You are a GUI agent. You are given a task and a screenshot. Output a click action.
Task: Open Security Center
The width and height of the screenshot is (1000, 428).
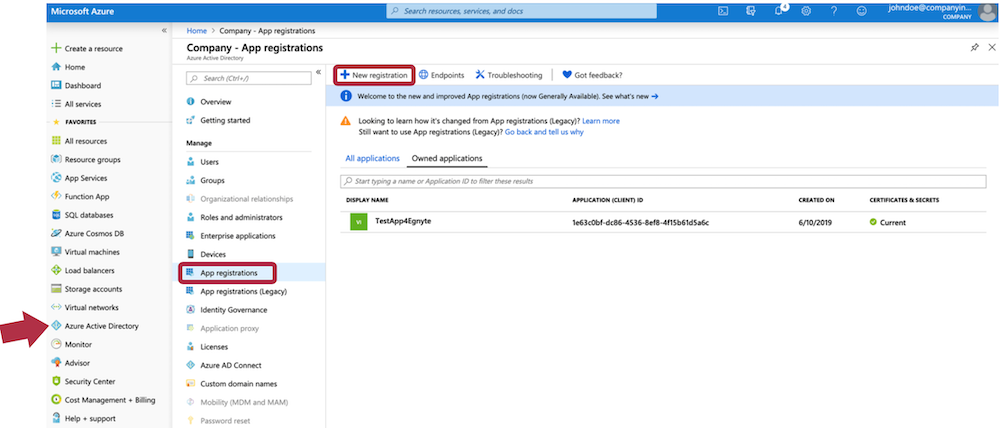point(83,381)
